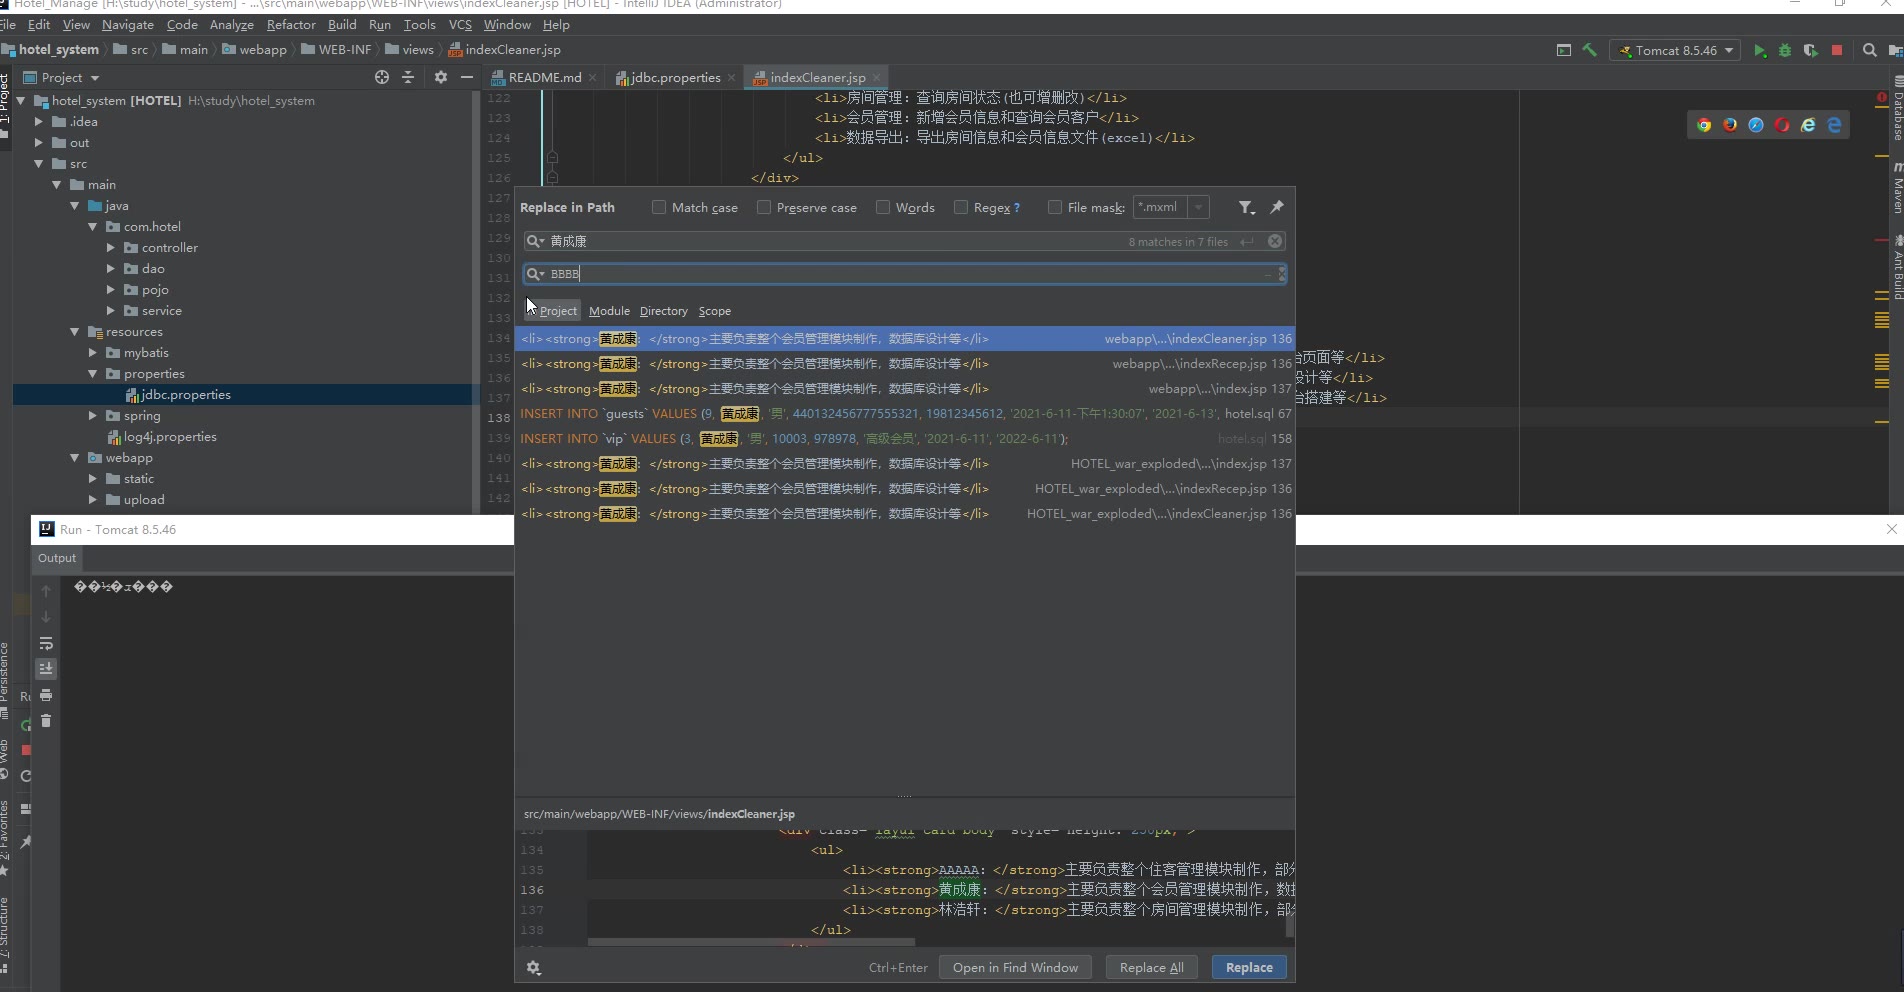The width and height of the screenshot is (1904, 992).
Task: Locate current file target icon in Project panel
Action: (382, 77)
